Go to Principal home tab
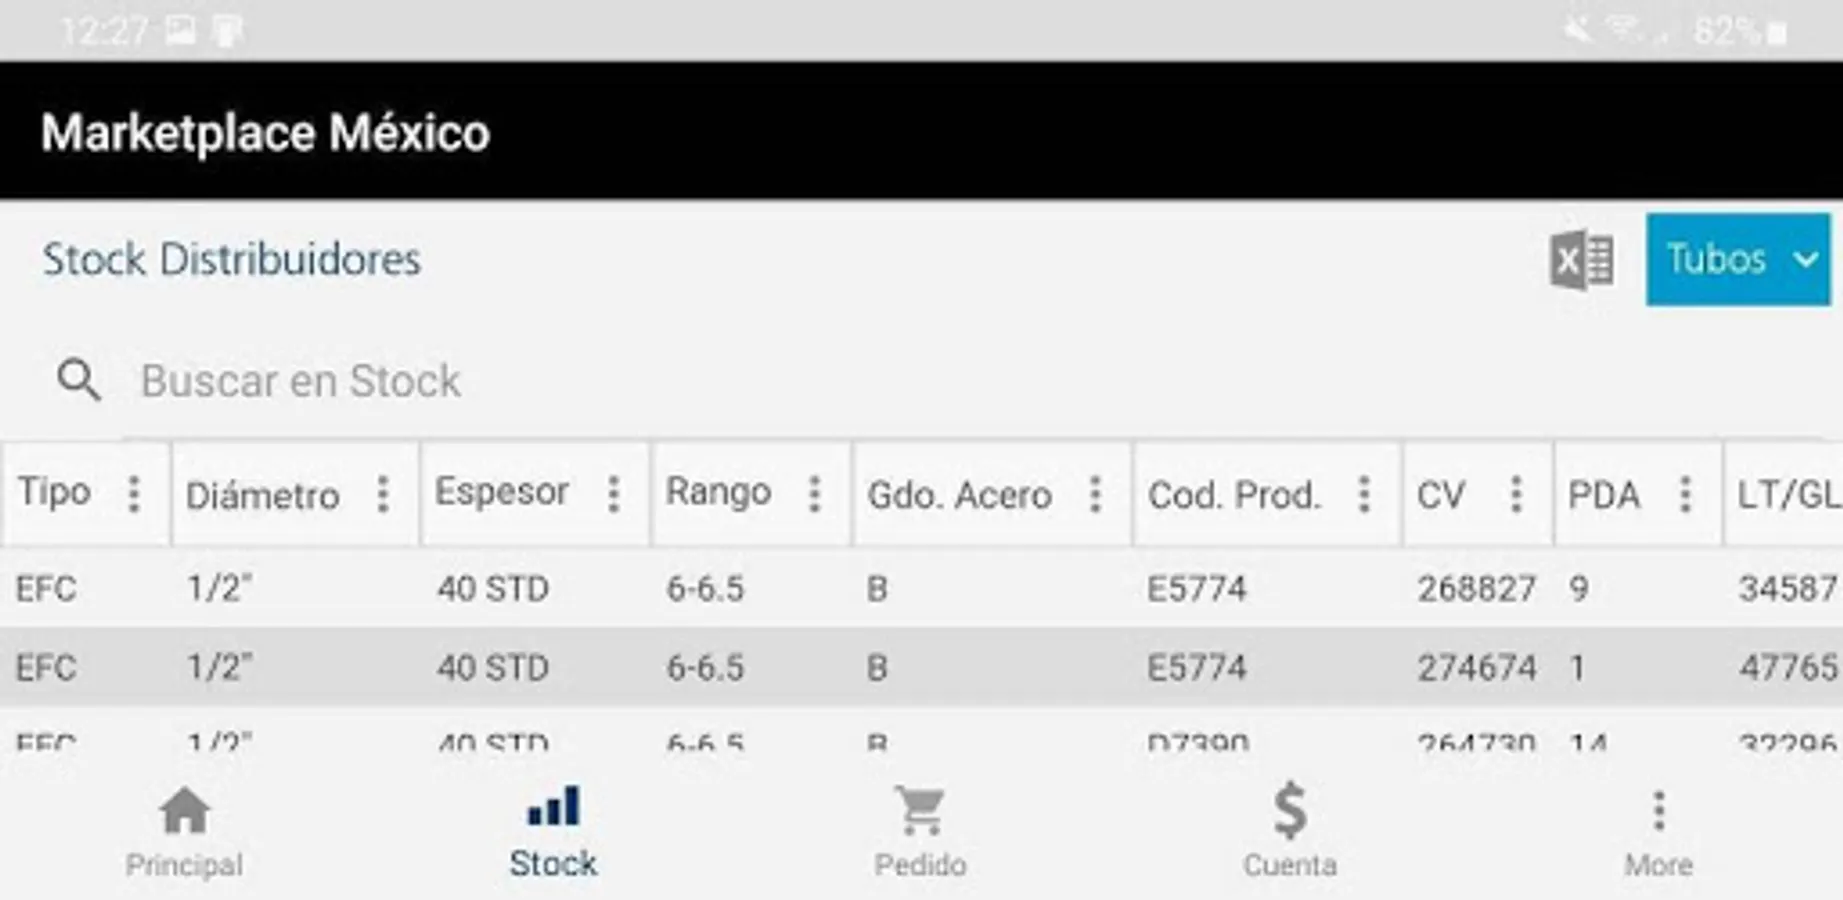1843x900 pixels. (x=184, y=832)
